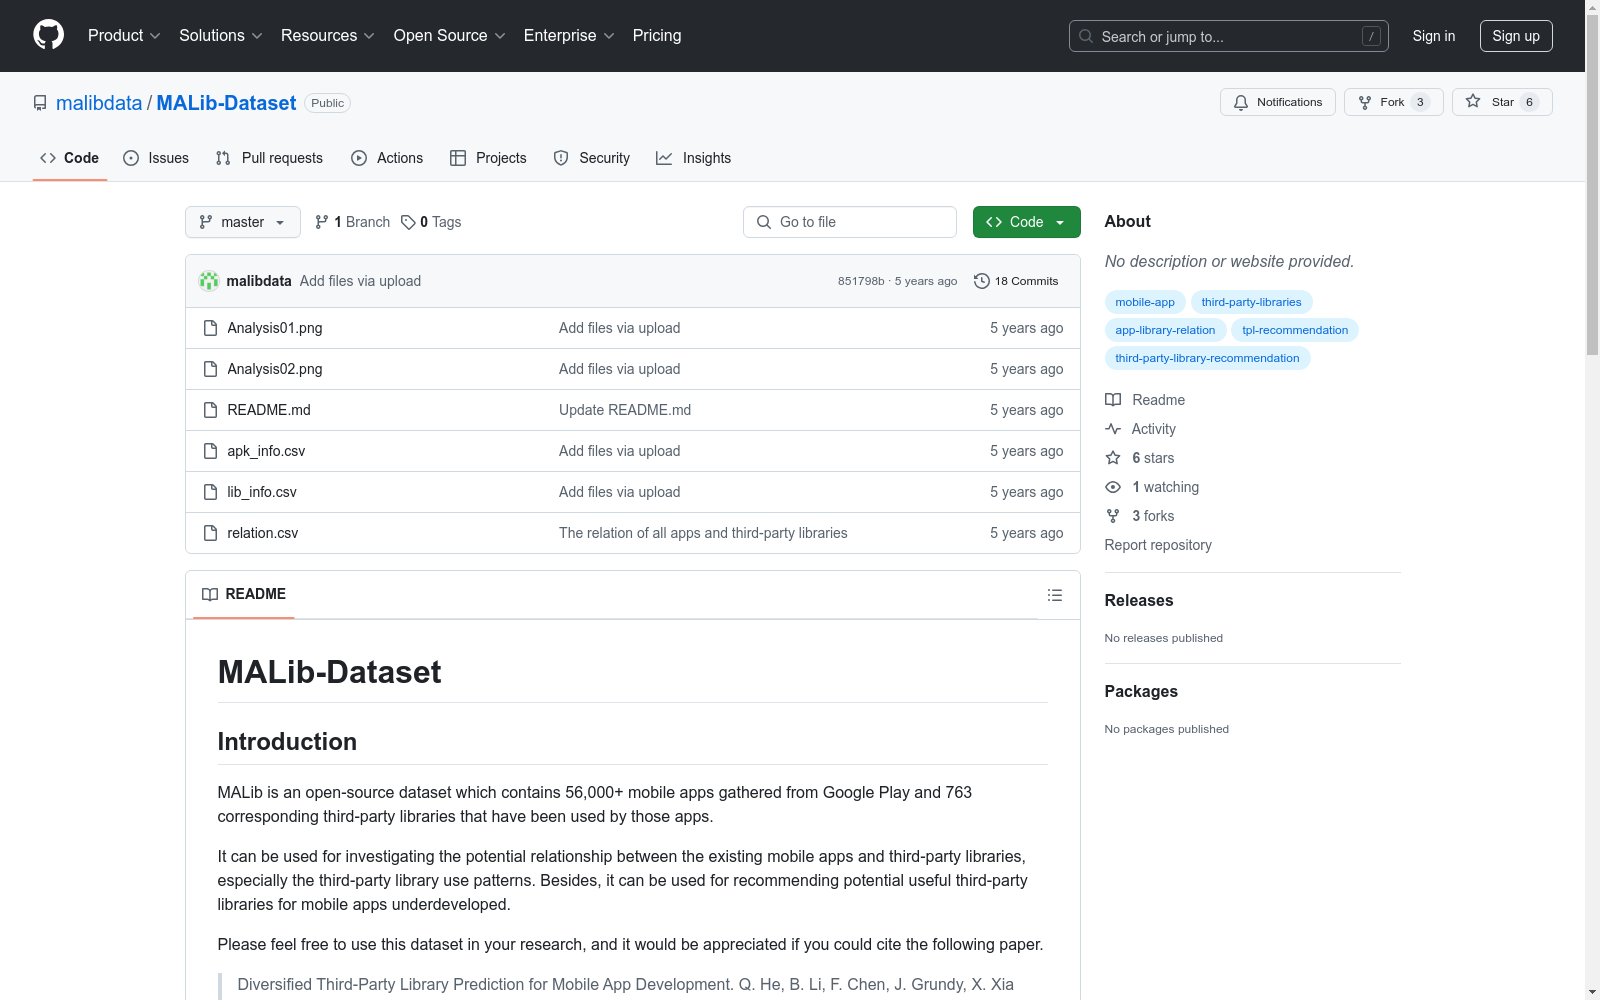This screenshot has height=1000, width=1600.
Task: Open the mobile-app topic tag
Action: coord(1145,302)
